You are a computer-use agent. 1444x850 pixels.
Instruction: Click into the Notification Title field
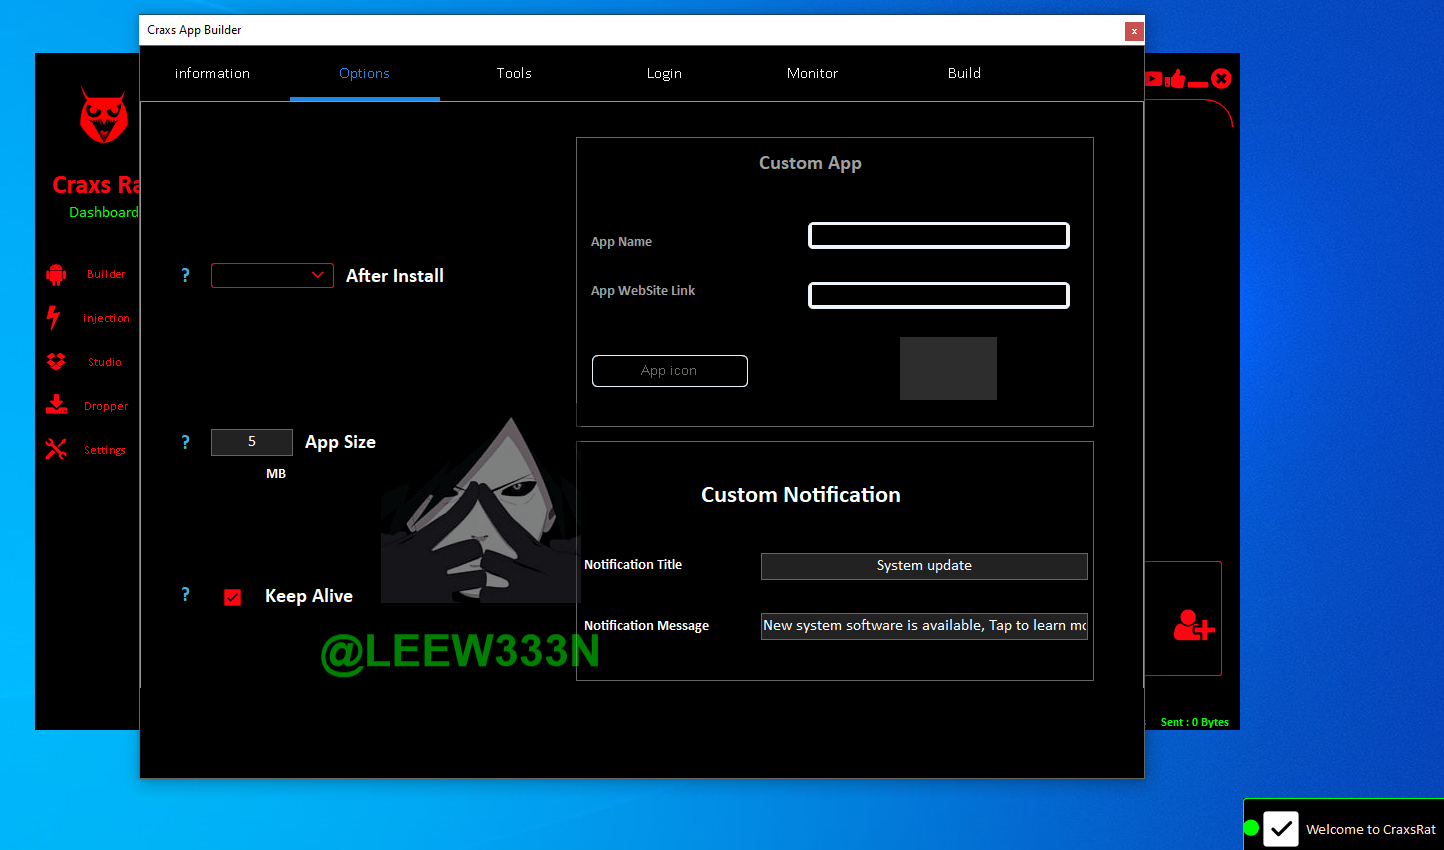923,566
